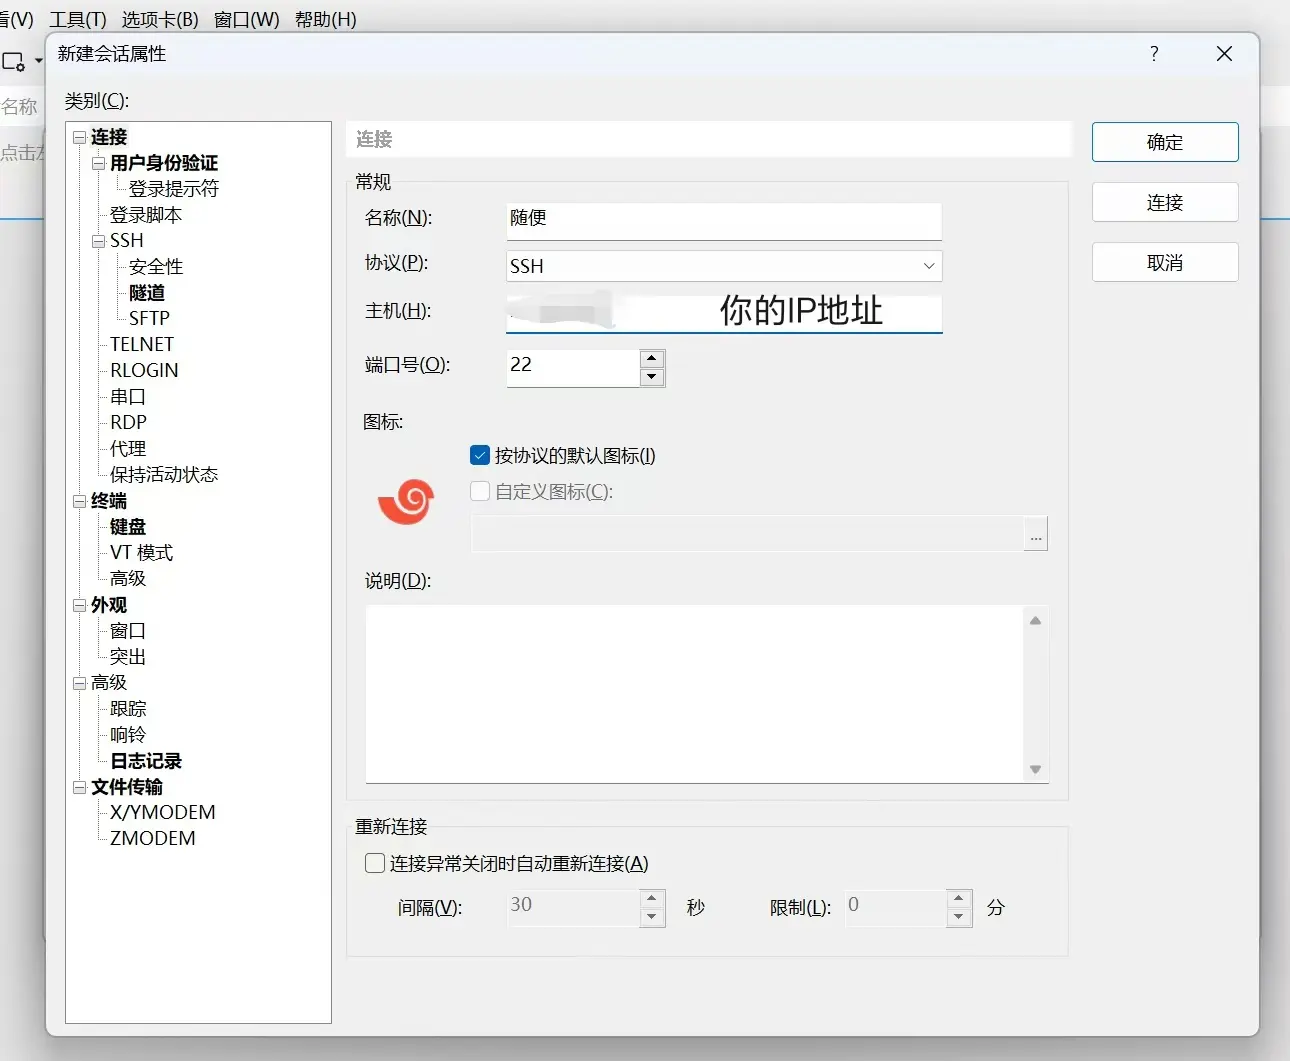Select the SFTP category in the tree
This screenshot has height=1061, width=1290.
click(x=147, y=318)
